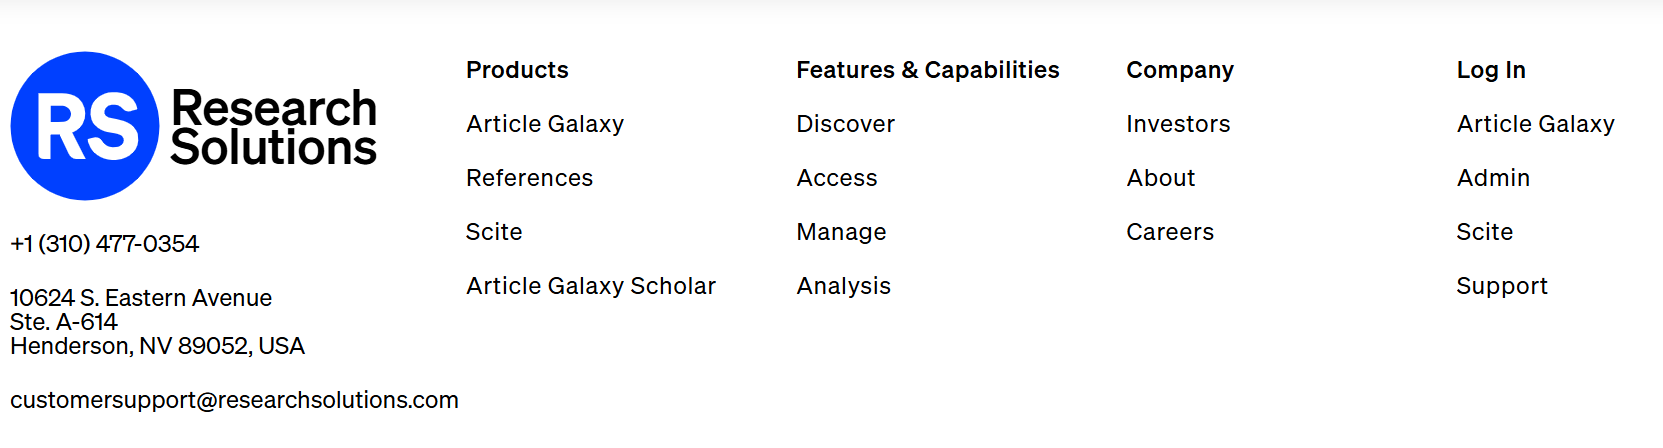
Task: Log in to Scite
Action: point(1484,232)
